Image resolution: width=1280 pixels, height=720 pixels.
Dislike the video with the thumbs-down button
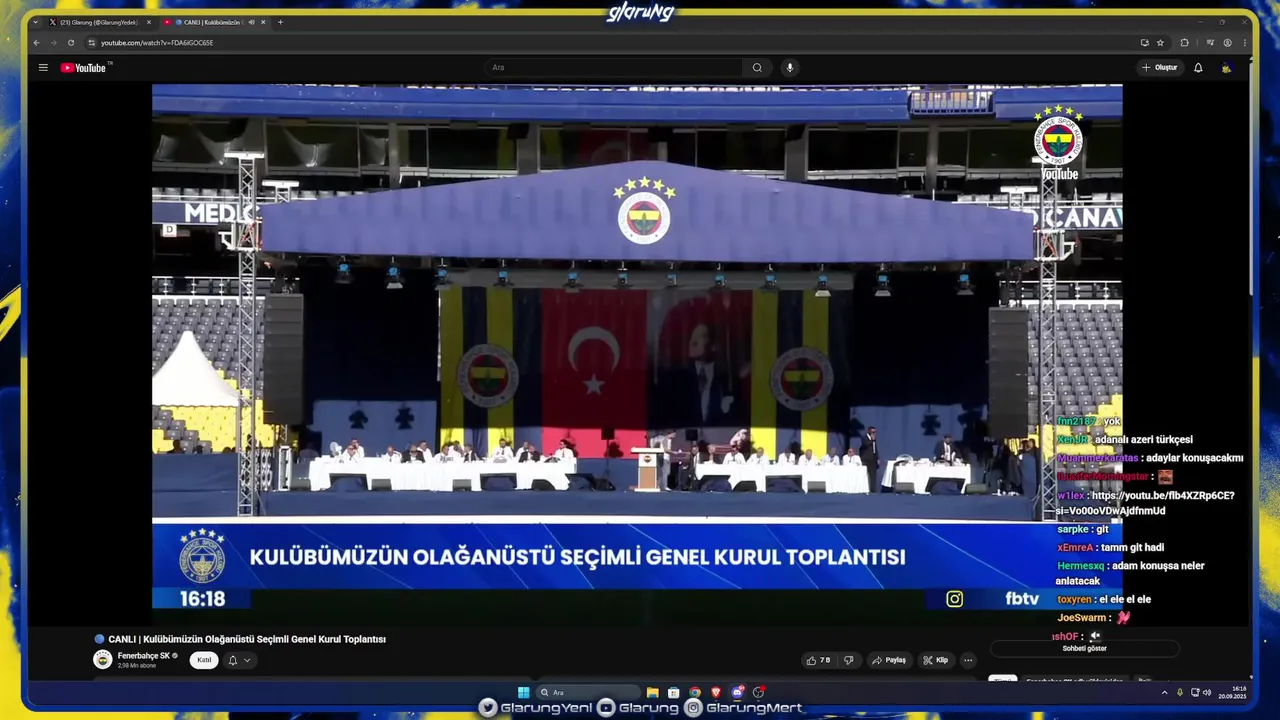point(848,660)
